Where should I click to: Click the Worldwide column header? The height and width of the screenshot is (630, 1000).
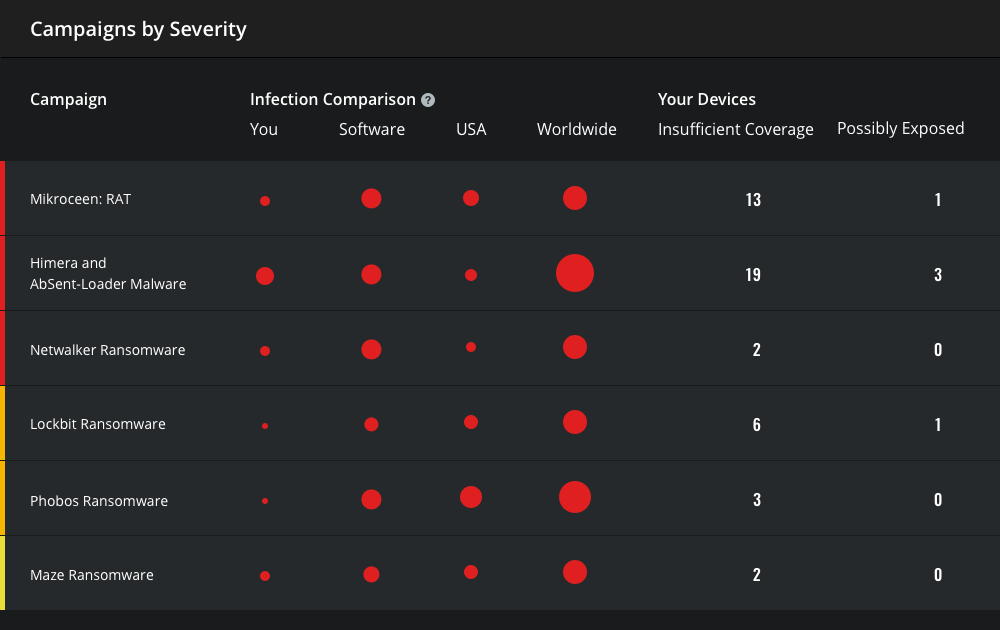tap(577, 130)
